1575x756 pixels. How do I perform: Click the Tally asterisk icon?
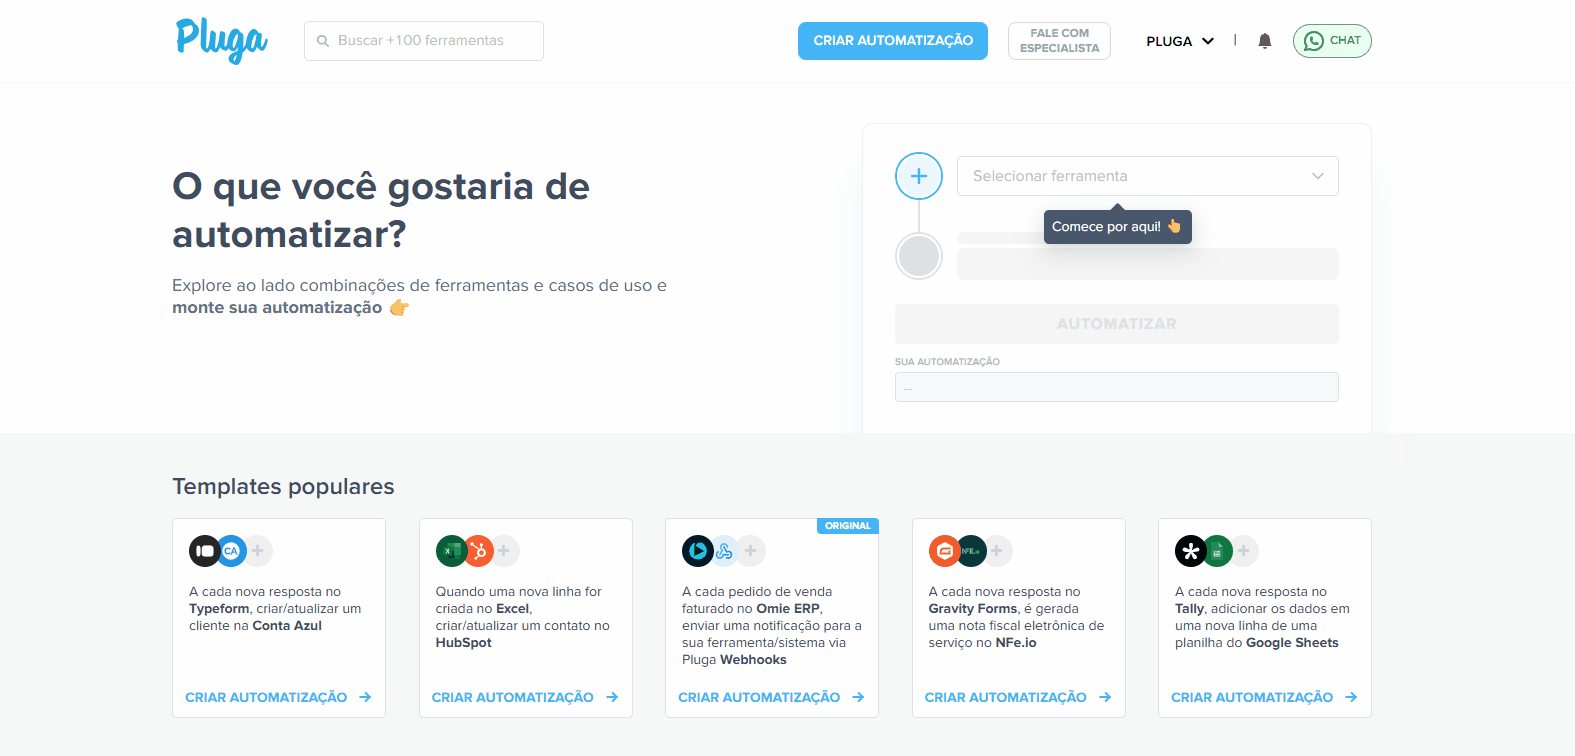[x=1190, y=551]
